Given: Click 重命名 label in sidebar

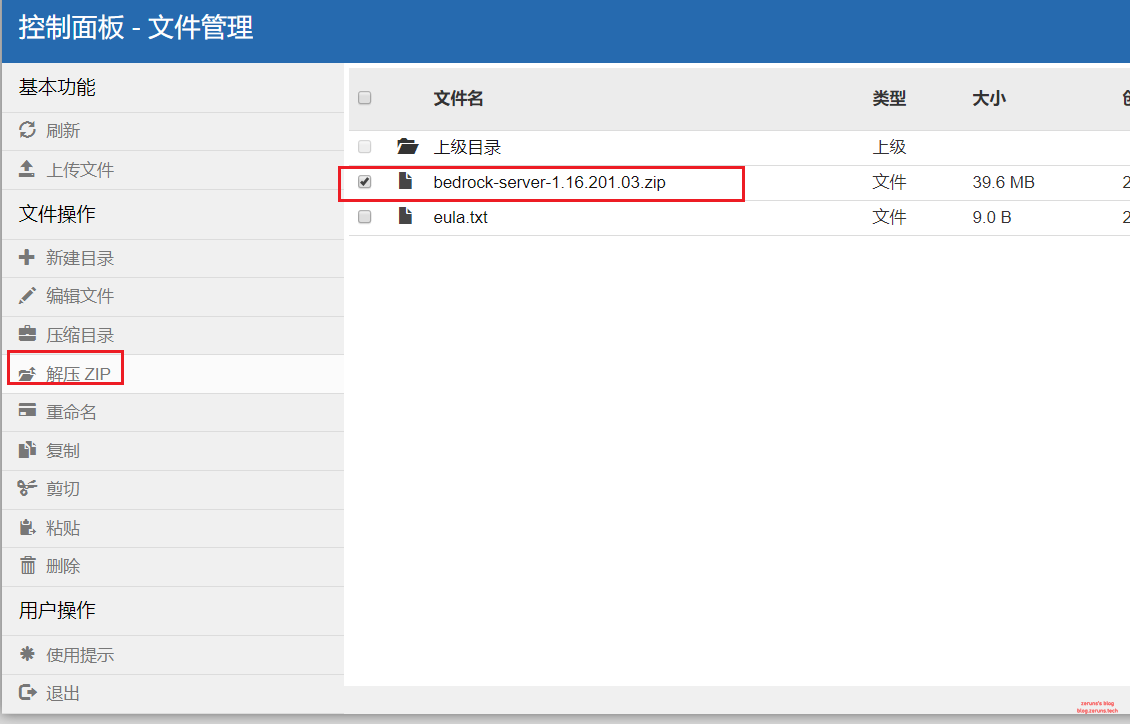Looking at the screenshot, I should pyautogui.click(x=71, y=412).
